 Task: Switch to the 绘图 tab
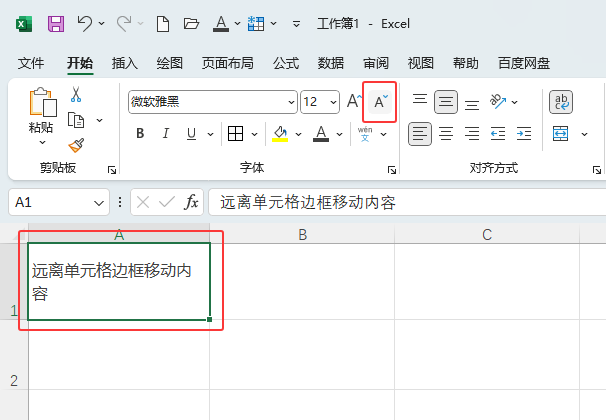point(170,63)
